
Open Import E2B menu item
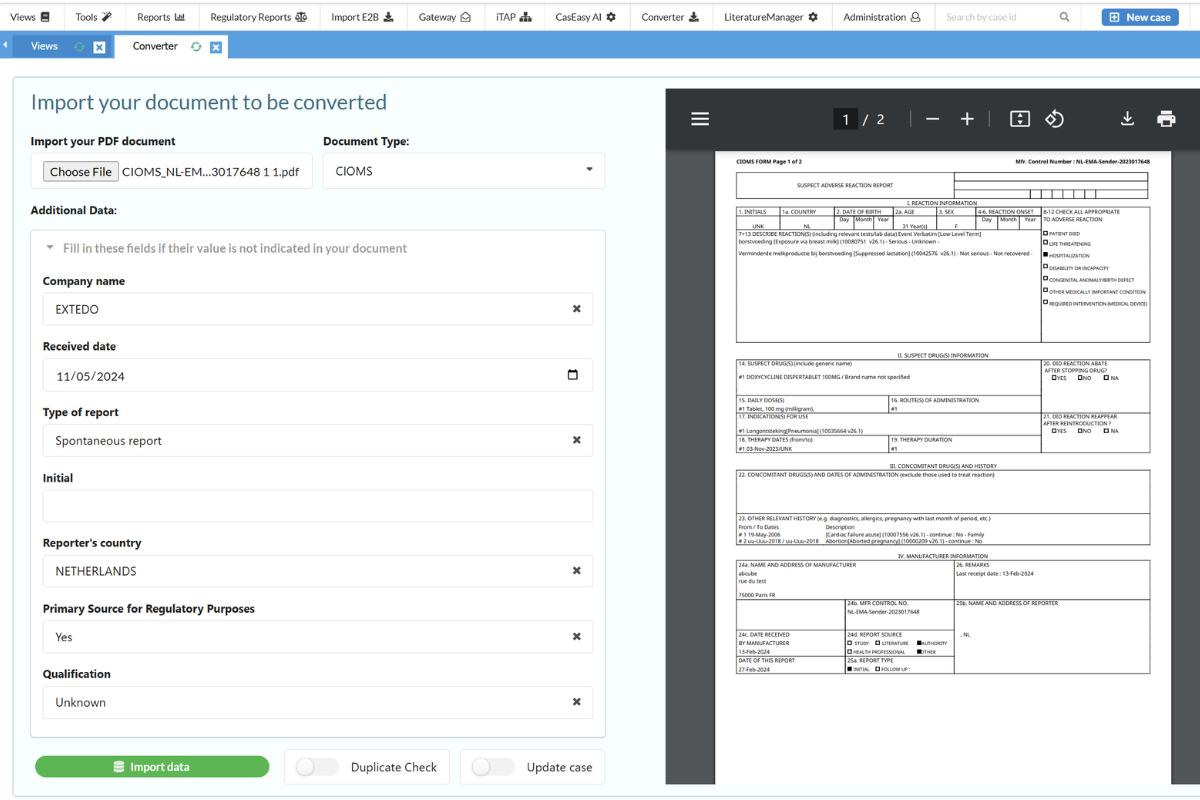coord(362,17)
